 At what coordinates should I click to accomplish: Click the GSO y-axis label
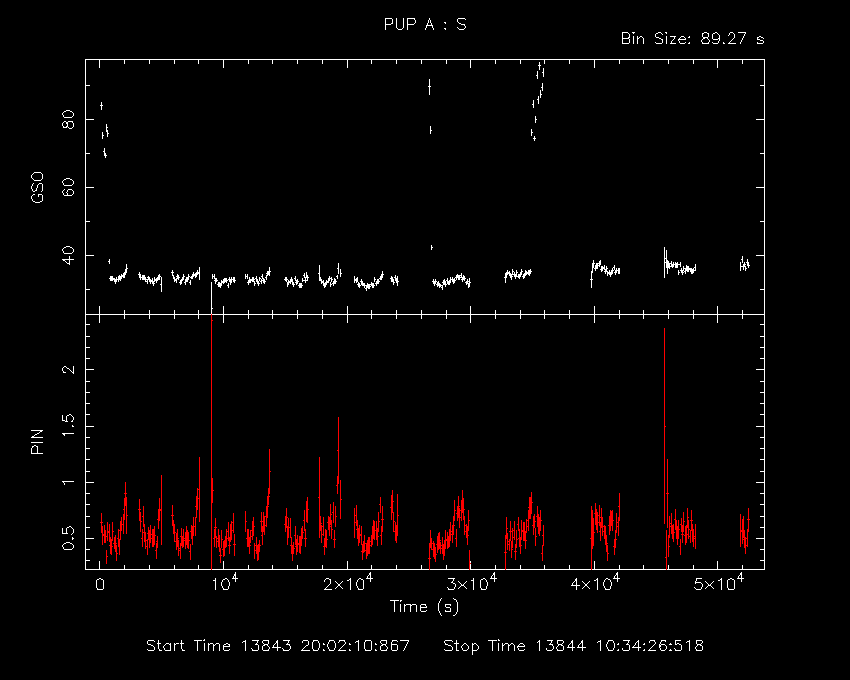tap(37, 187)
